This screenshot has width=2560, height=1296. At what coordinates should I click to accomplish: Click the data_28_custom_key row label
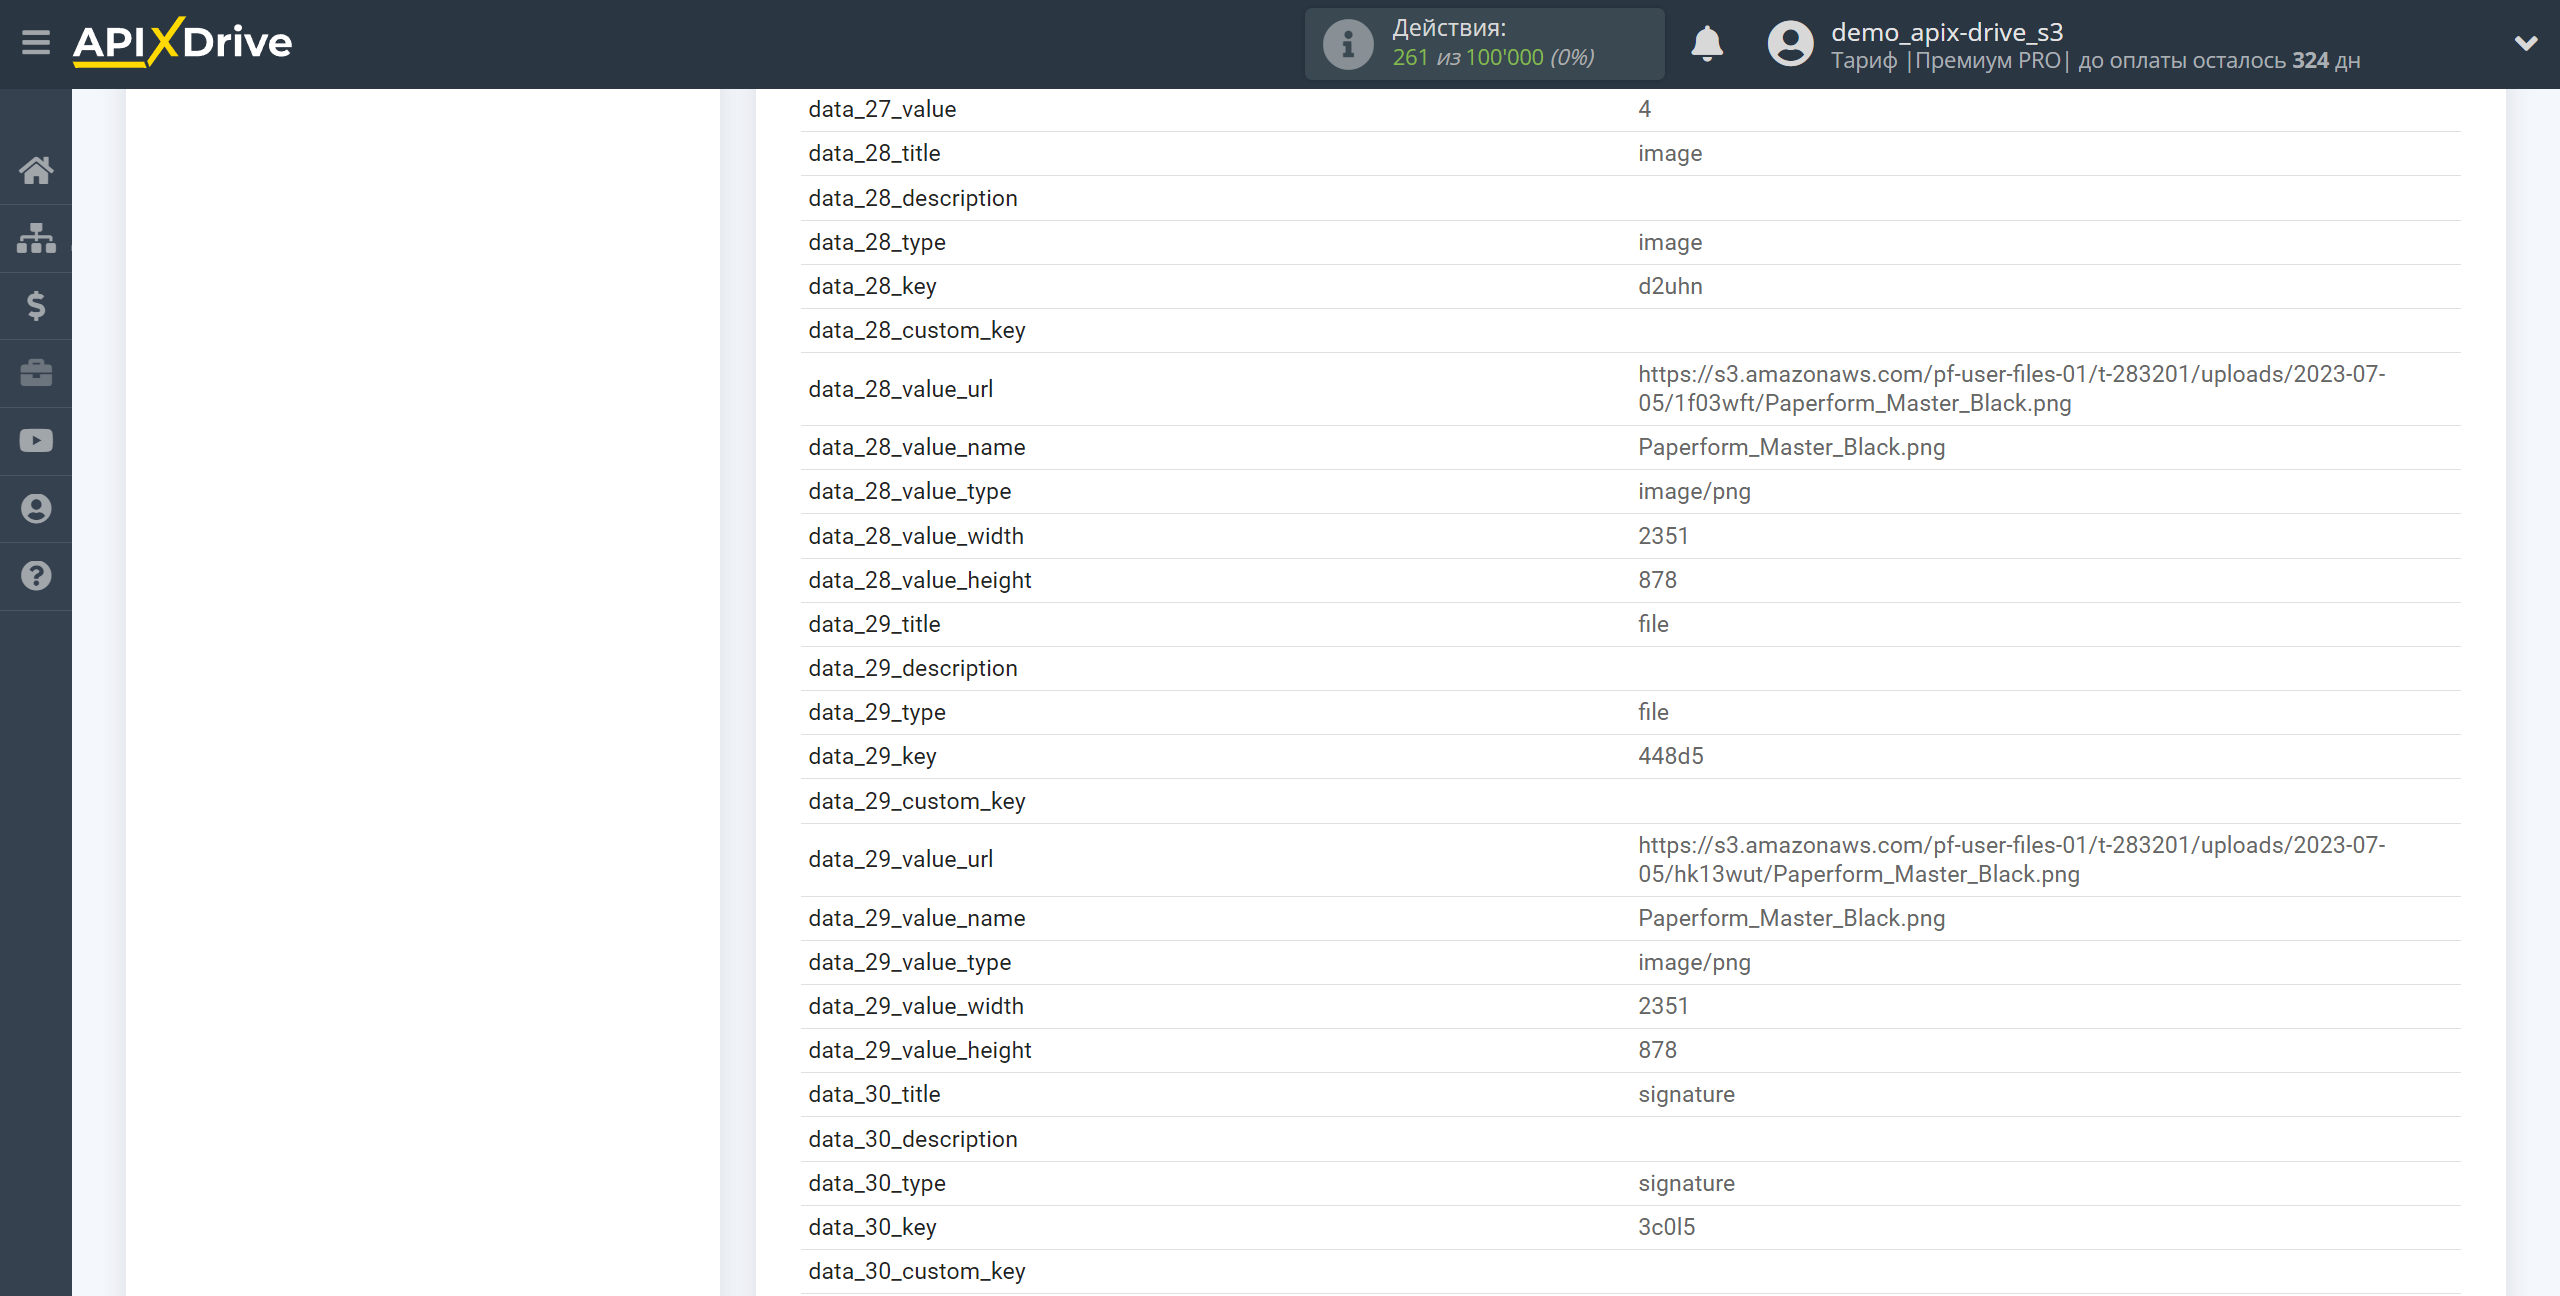(x=916, y=331)
